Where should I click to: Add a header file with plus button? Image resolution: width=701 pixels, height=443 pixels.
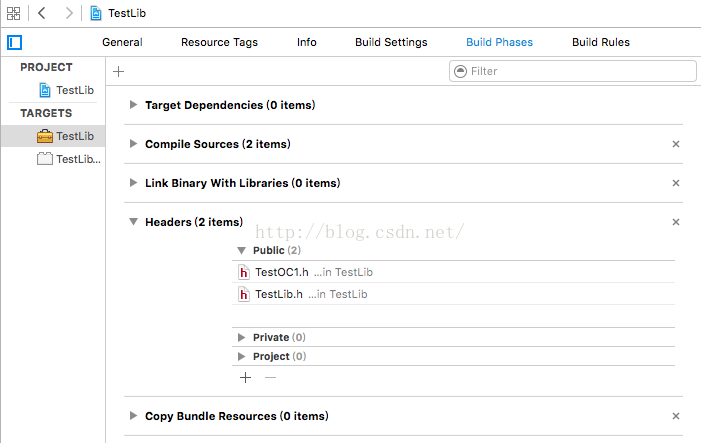(245, 378)
